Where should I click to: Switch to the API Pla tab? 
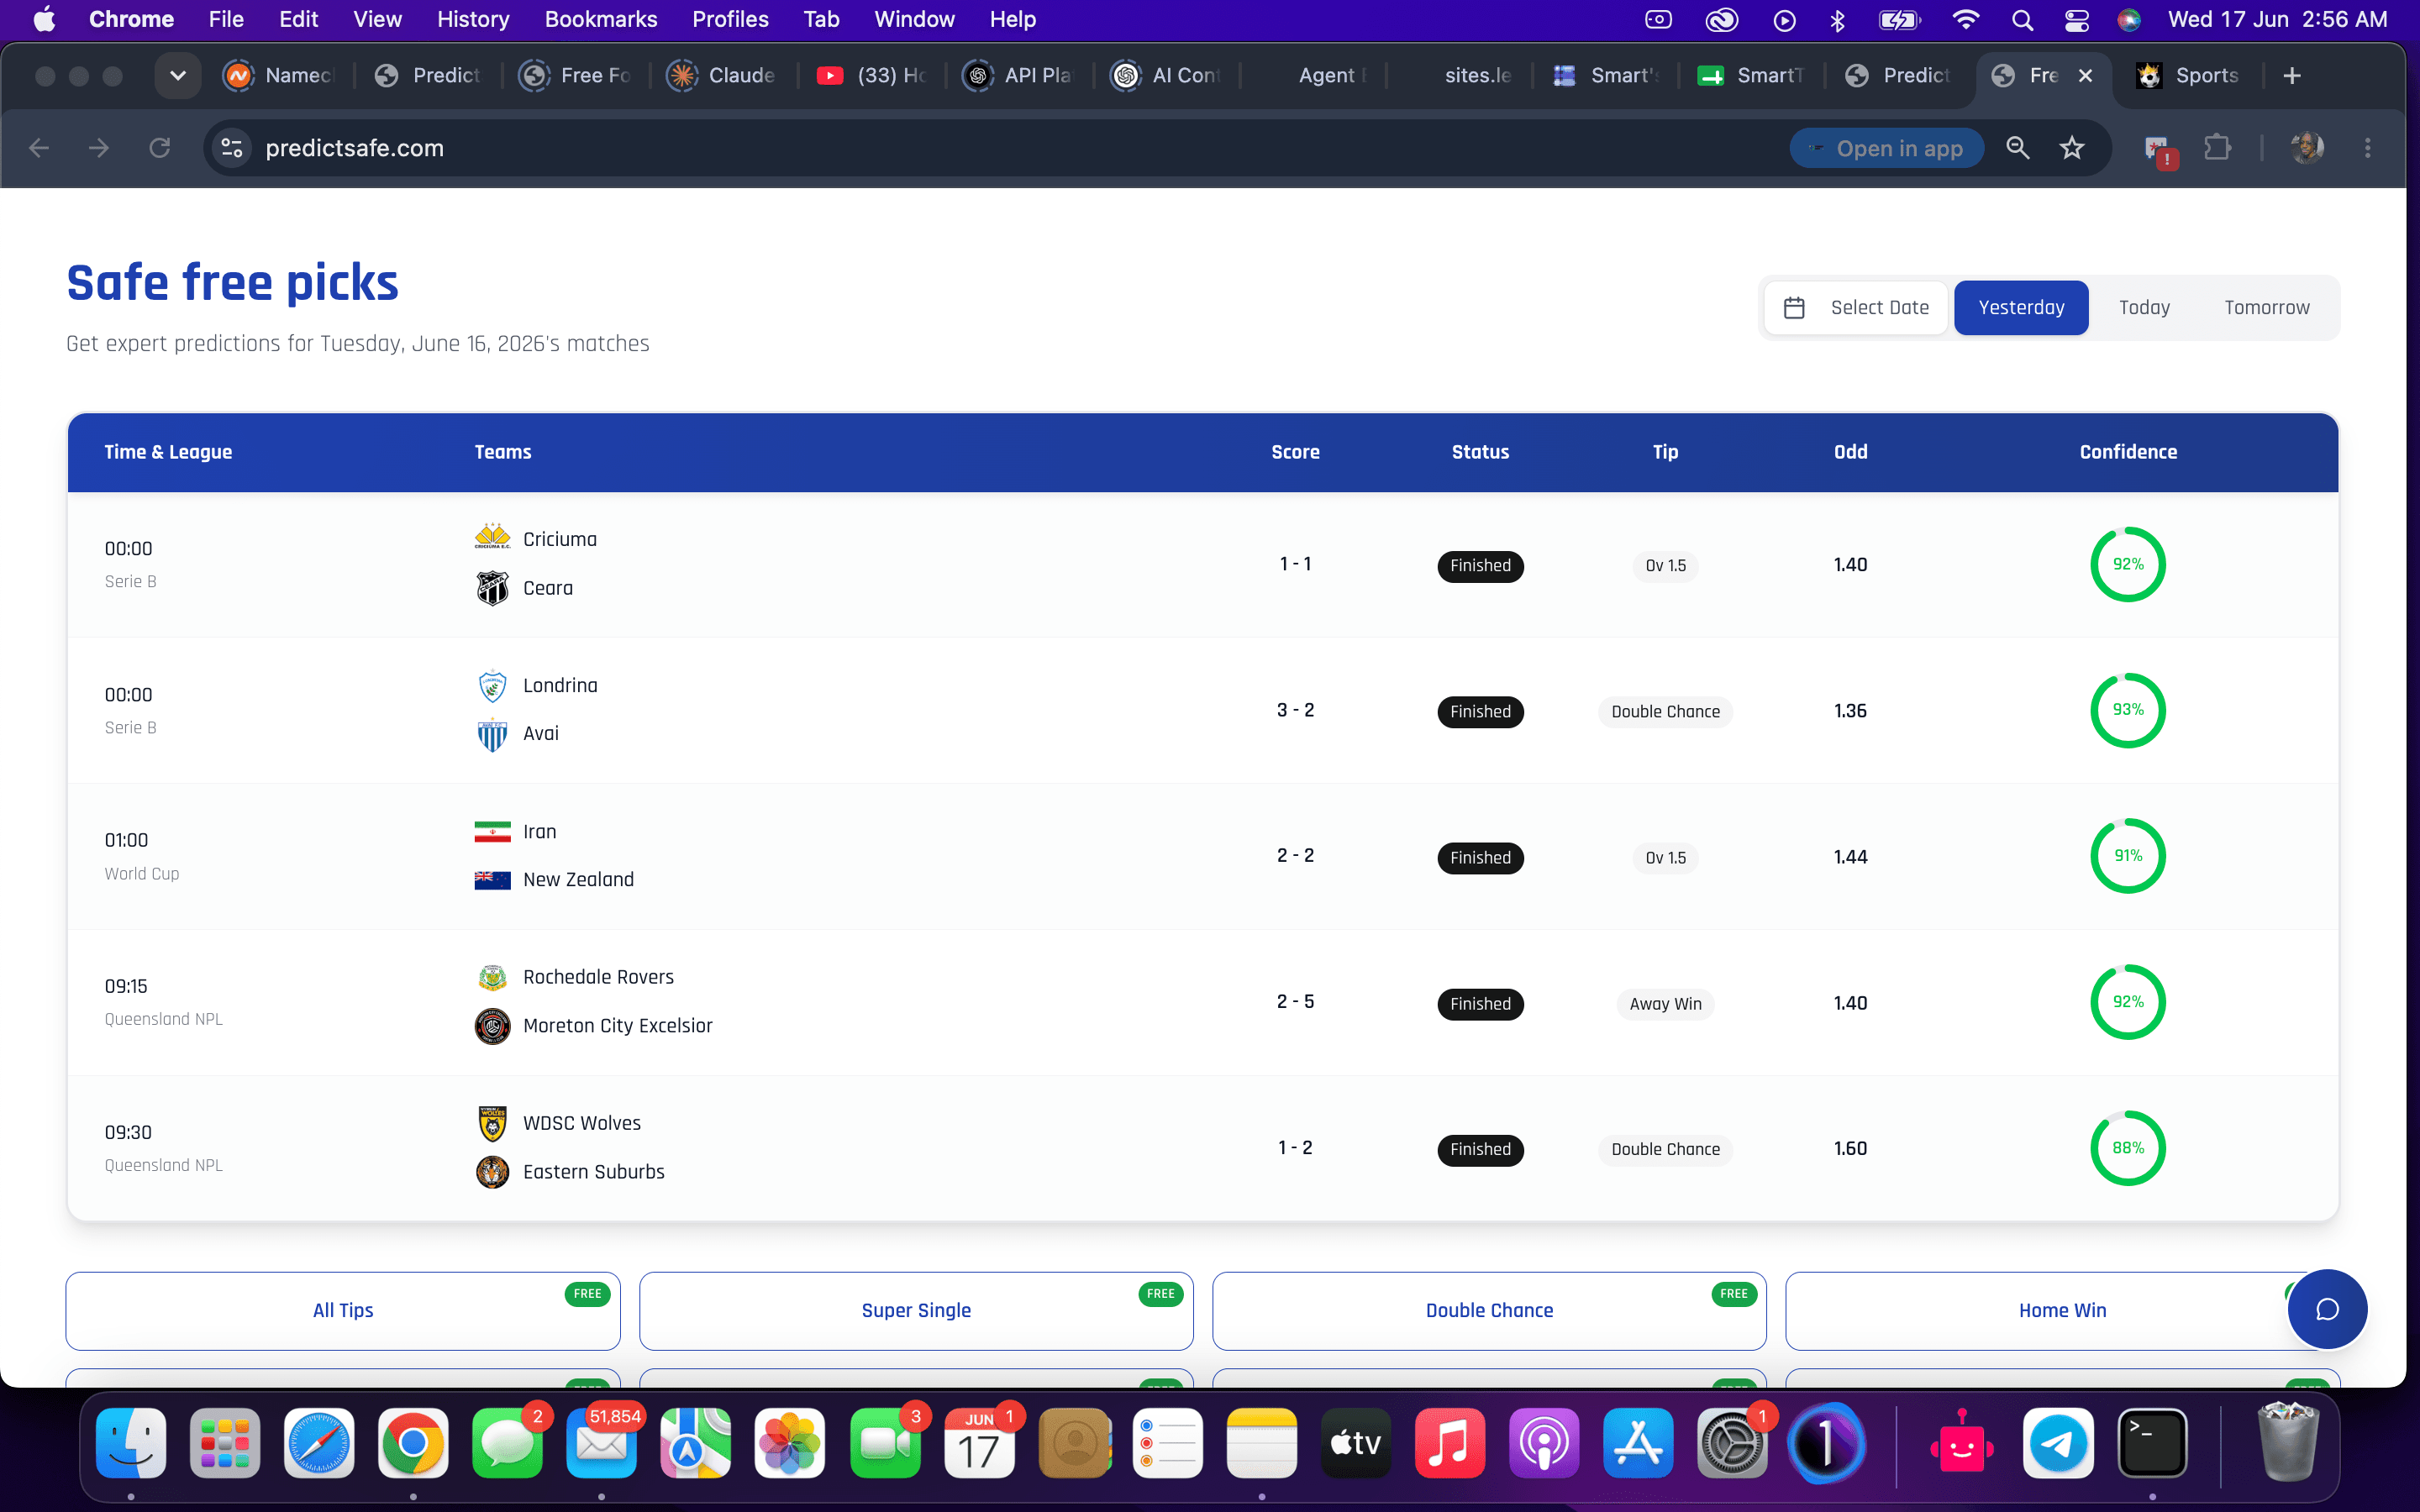1020,76
